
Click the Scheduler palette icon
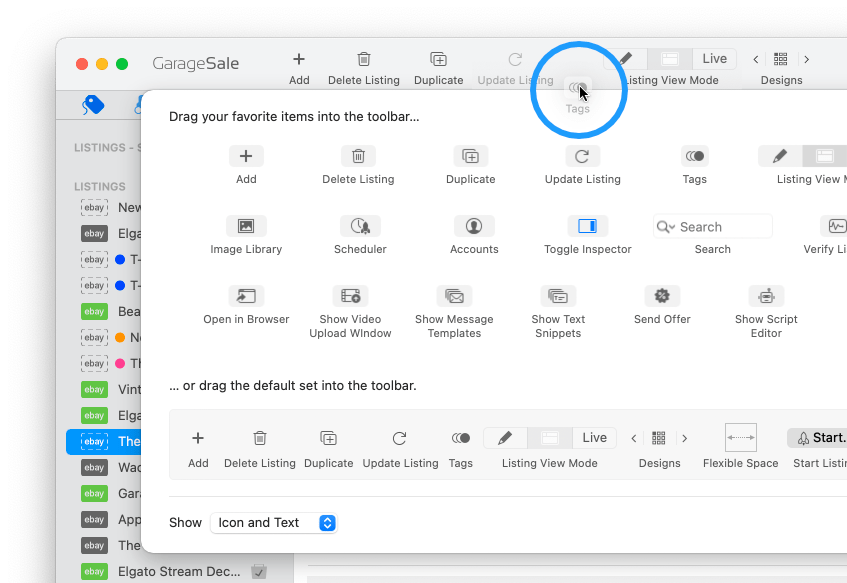click(x=360, y=226)
